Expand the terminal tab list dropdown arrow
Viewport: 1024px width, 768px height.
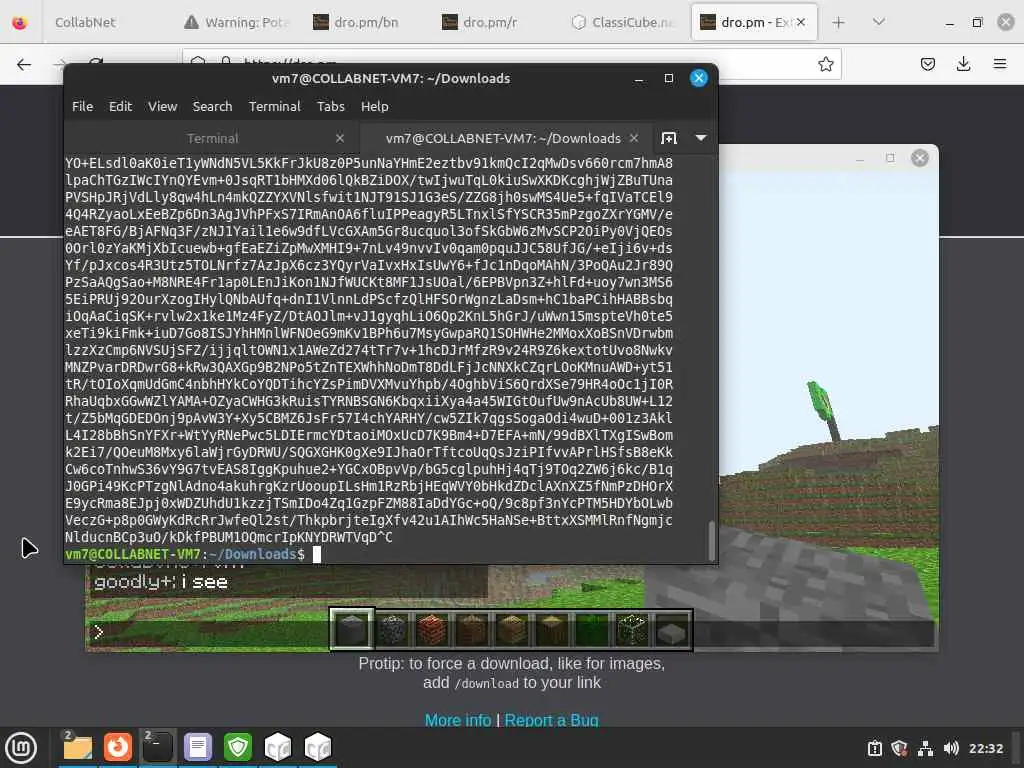click(701, 138)
